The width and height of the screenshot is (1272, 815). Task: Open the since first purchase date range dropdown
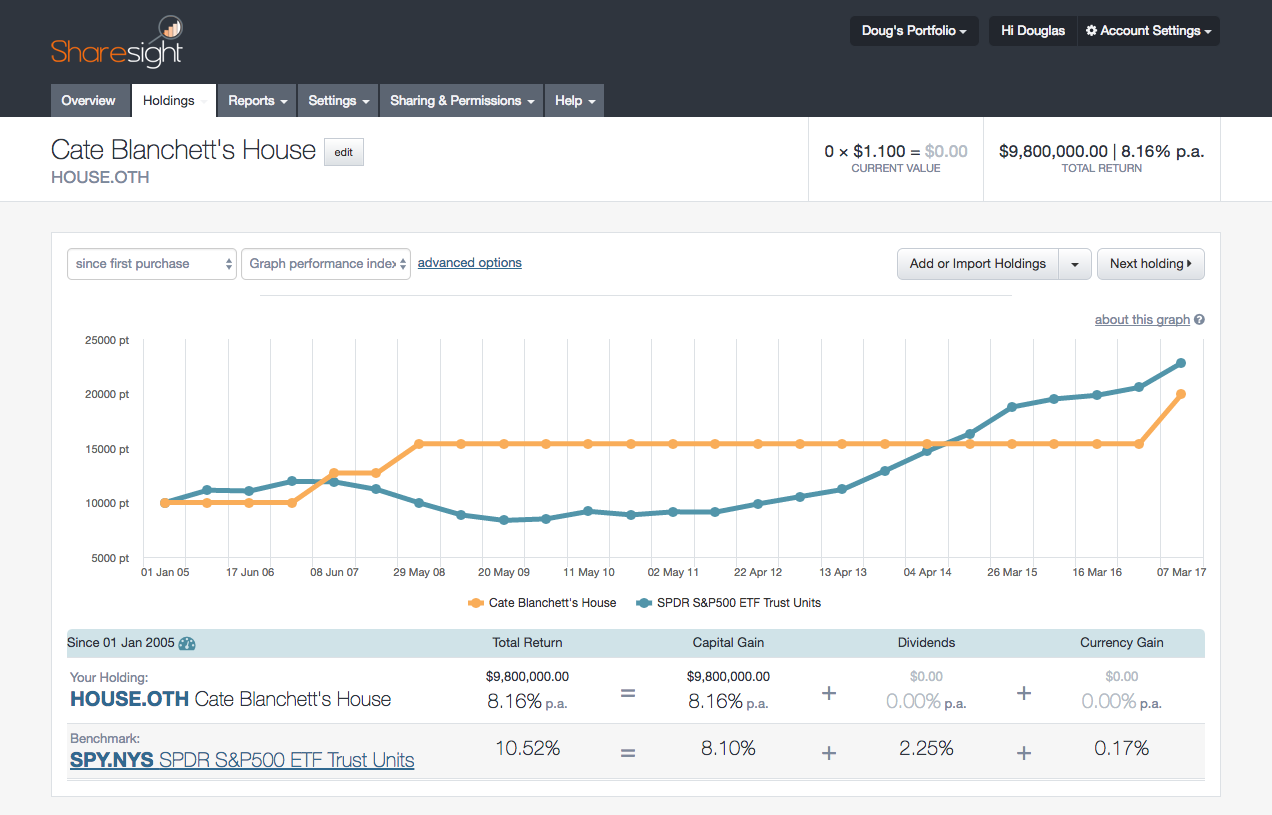click(152, 264)
